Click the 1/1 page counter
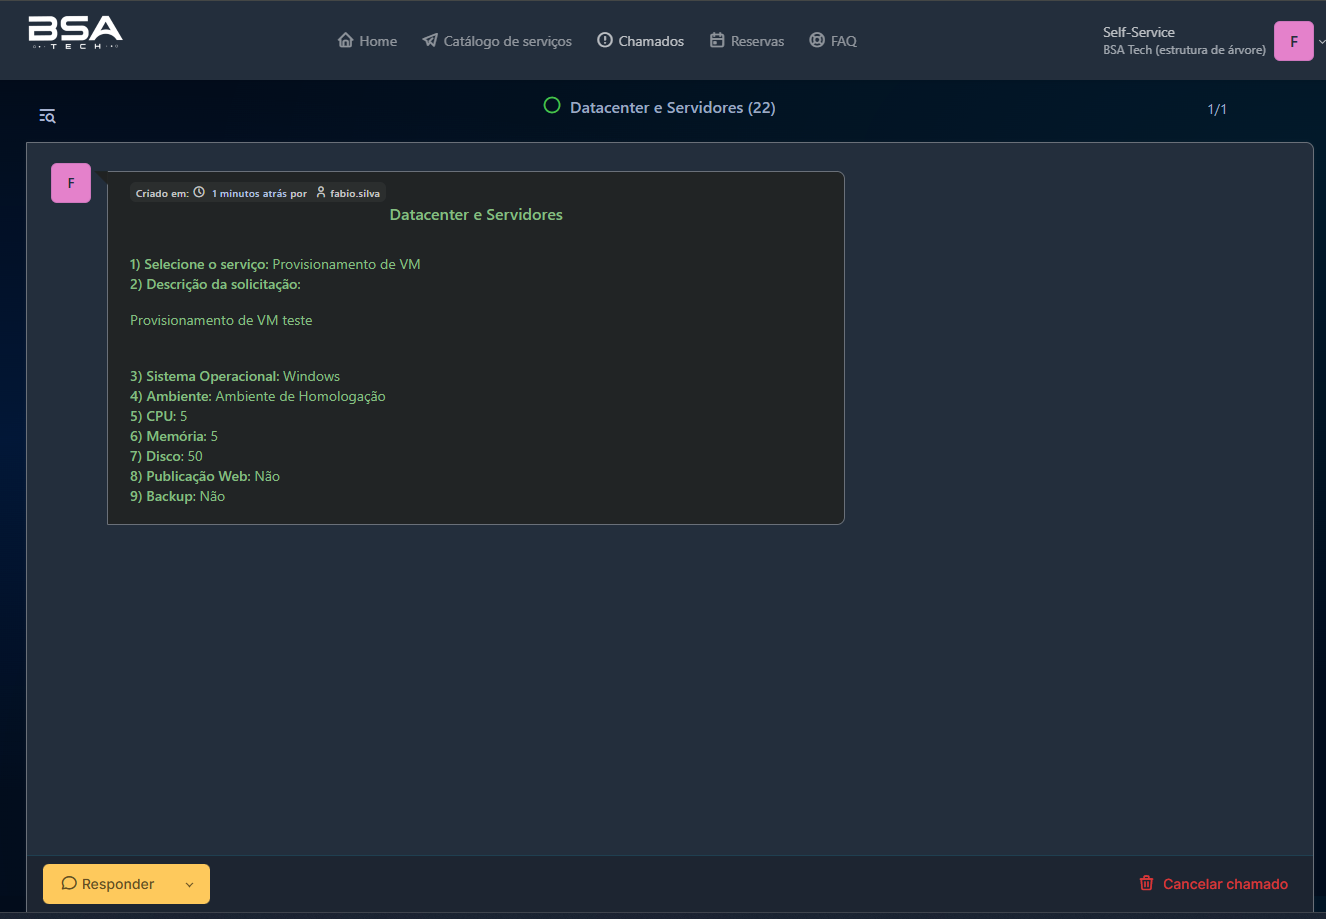Image resolution: width=1326 pixels, height=919 pixels. pyautogui.click(x=1217, y=109)
